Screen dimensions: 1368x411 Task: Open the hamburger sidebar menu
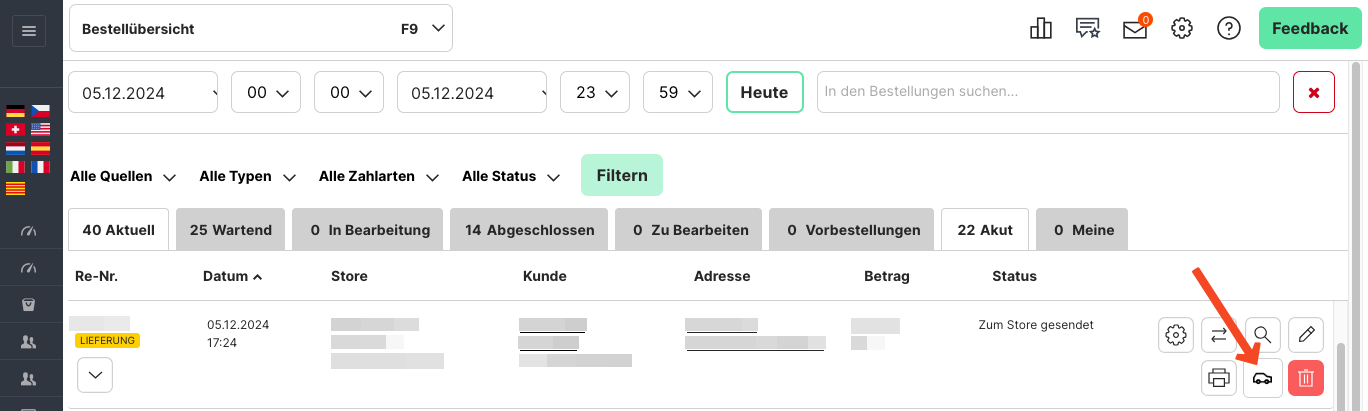[x=28, y=31]
